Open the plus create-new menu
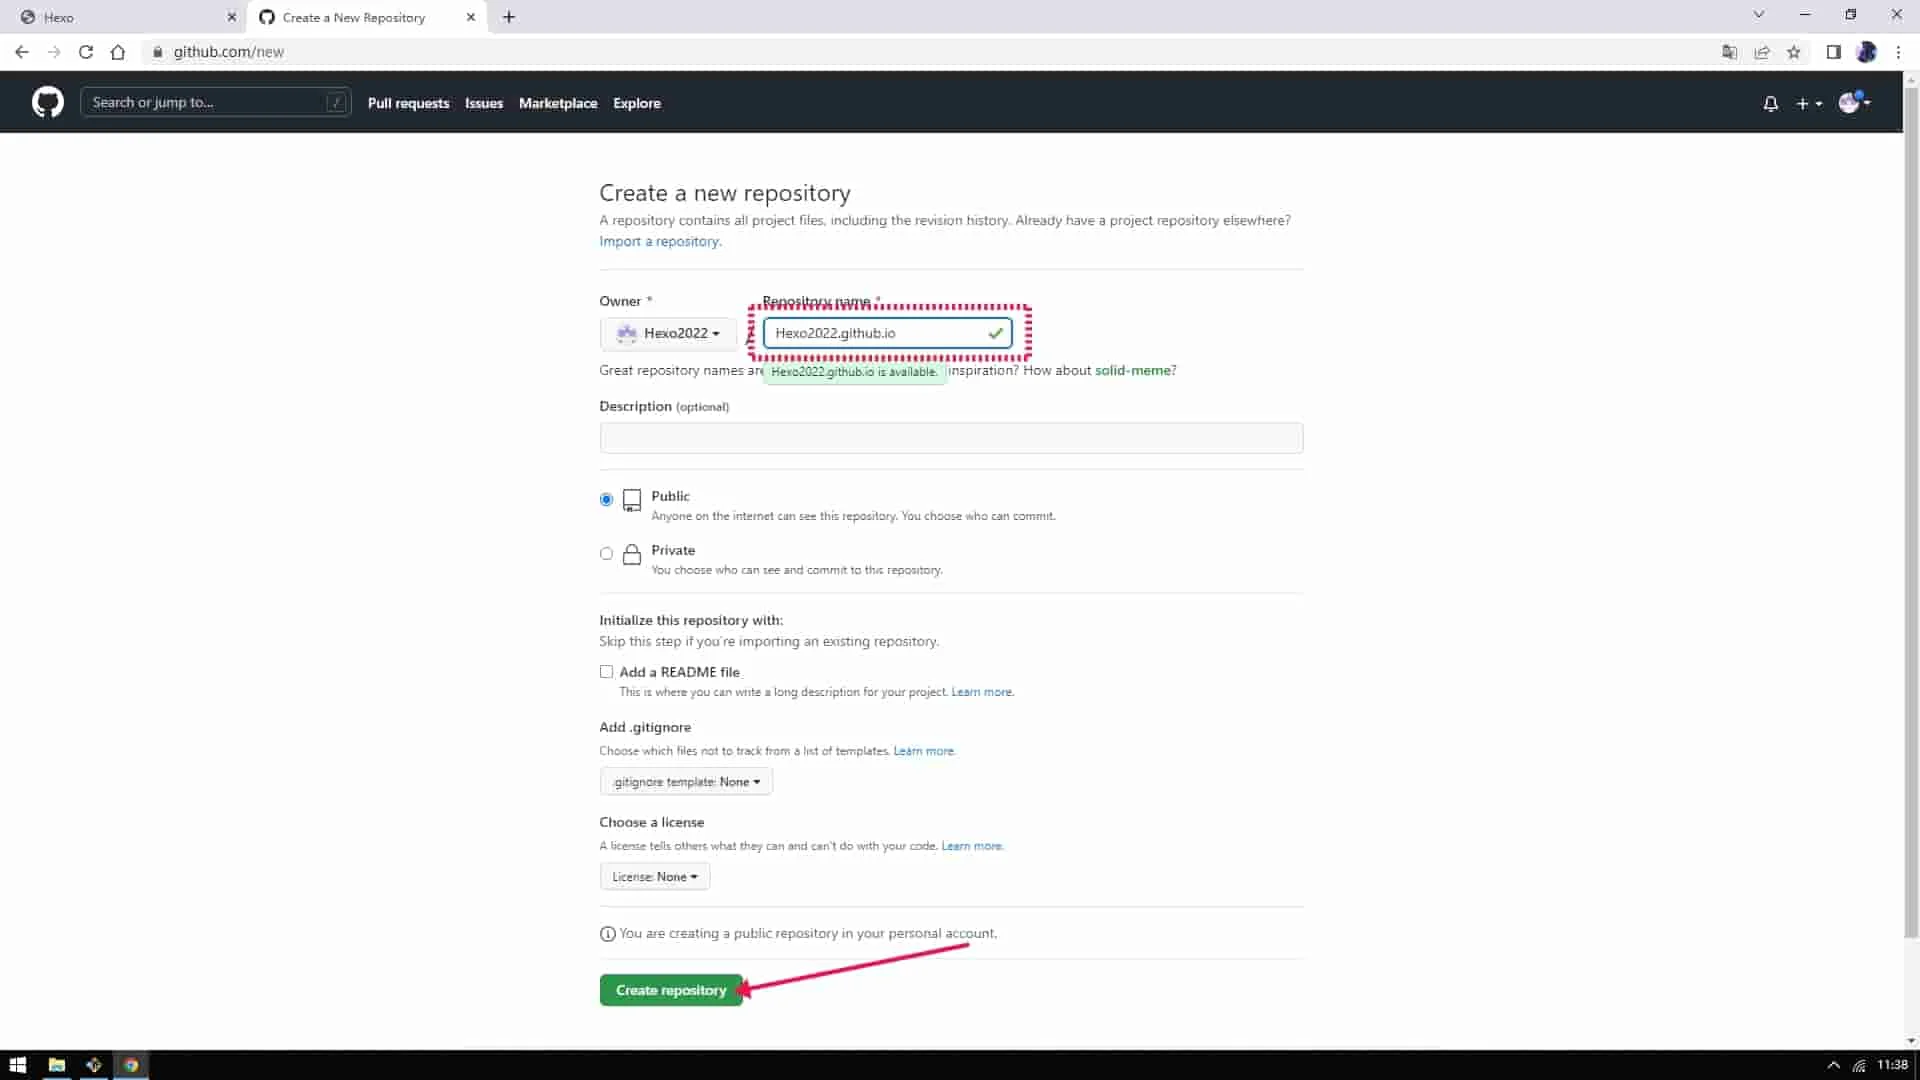The height and width of the screenshot is (1080, 1920). click(1808, 103)
